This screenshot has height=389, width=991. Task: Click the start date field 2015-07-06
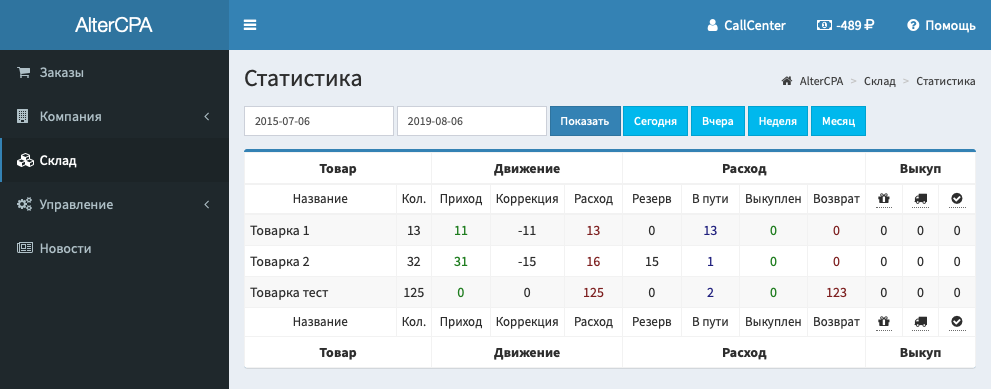click(x=319, y=121)
